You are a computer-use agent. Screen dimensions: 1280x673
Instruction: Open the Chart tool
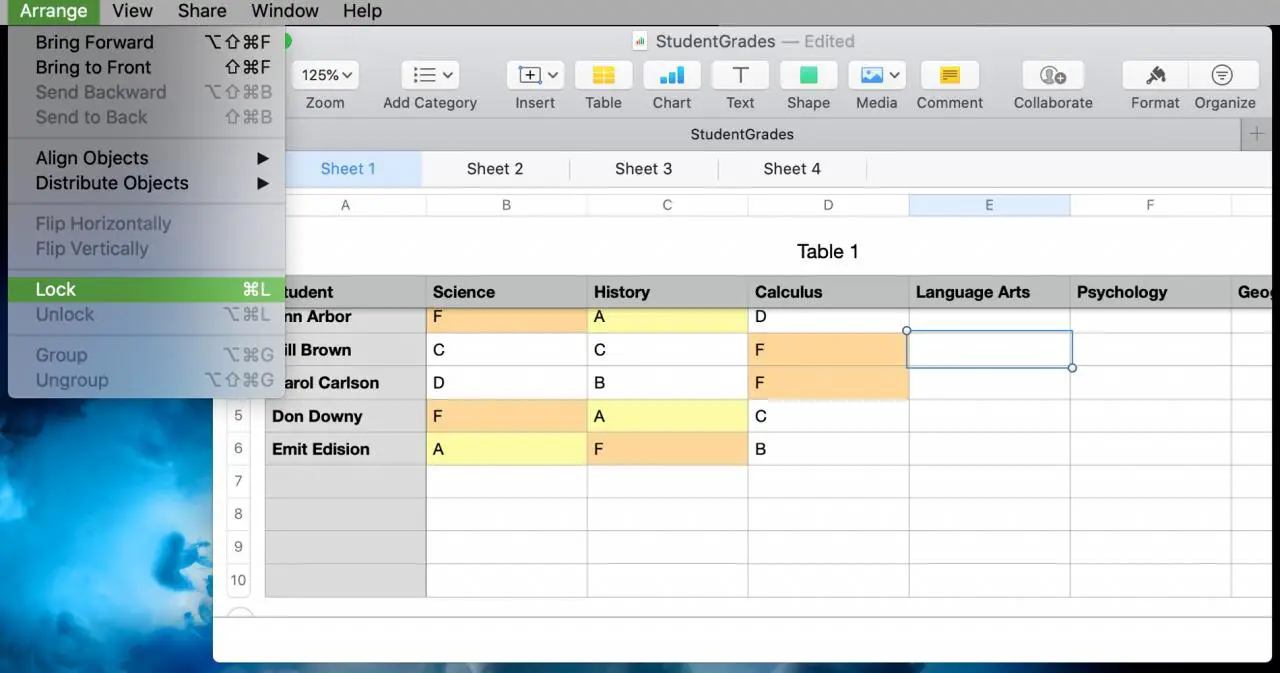click(672, 76)
